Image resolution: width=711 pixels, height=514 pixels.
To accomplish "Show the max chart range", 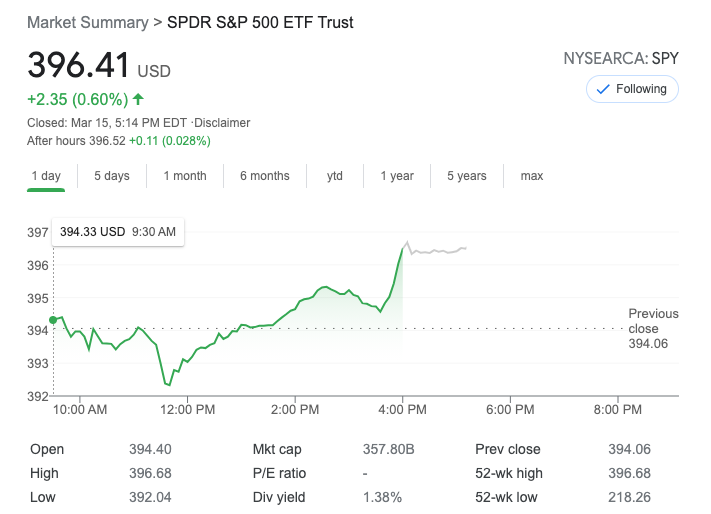I will coord(532,176).
